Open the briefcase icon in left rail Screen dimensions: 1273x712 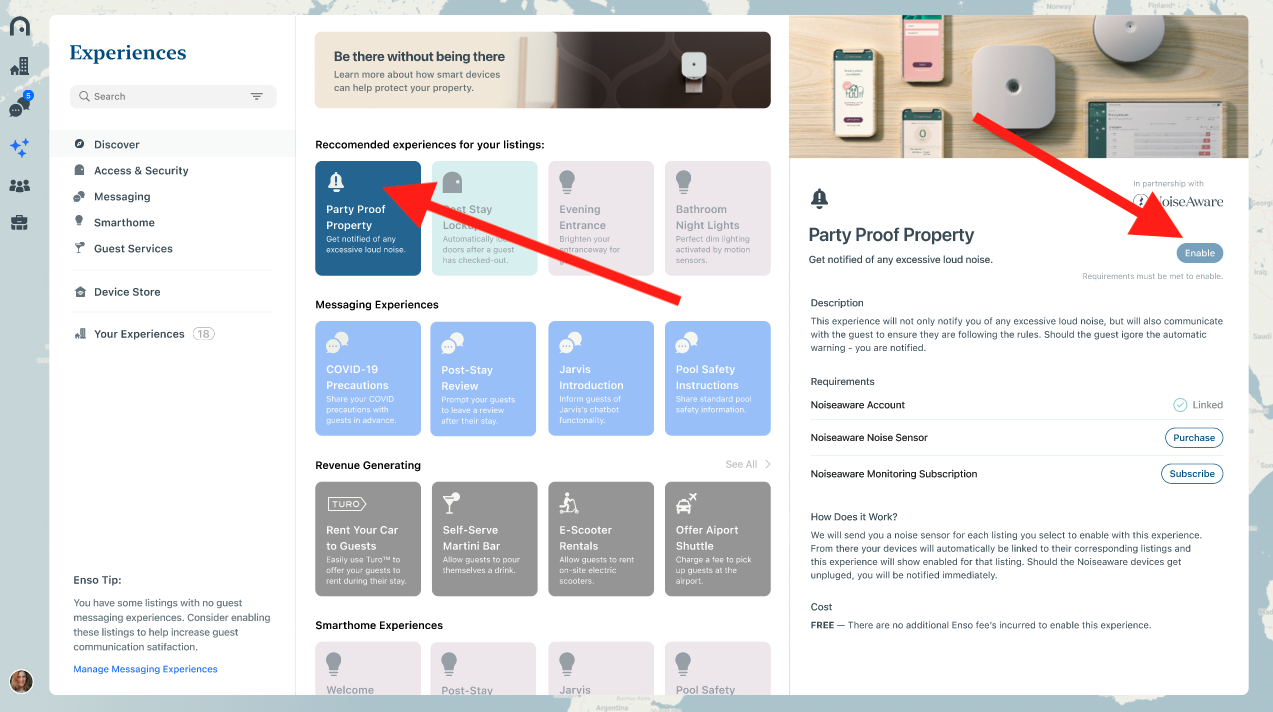tap(19, 223)
